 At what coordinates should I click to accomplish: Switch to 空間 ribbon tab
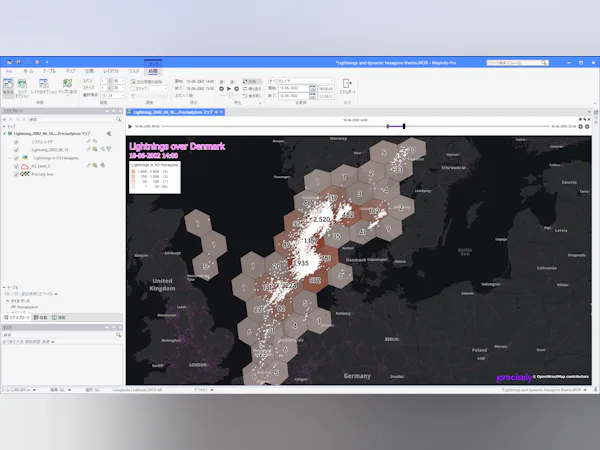pos(89,71)
